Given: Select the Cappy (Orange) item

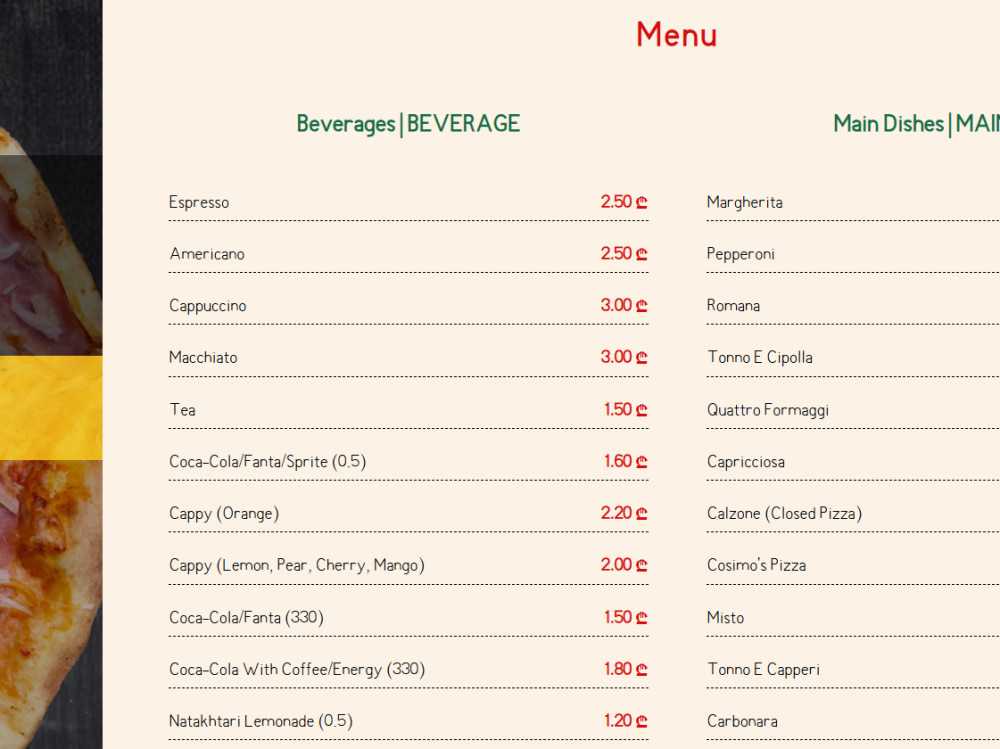Looking at the screenshot, I should click(x=224, y=514).
